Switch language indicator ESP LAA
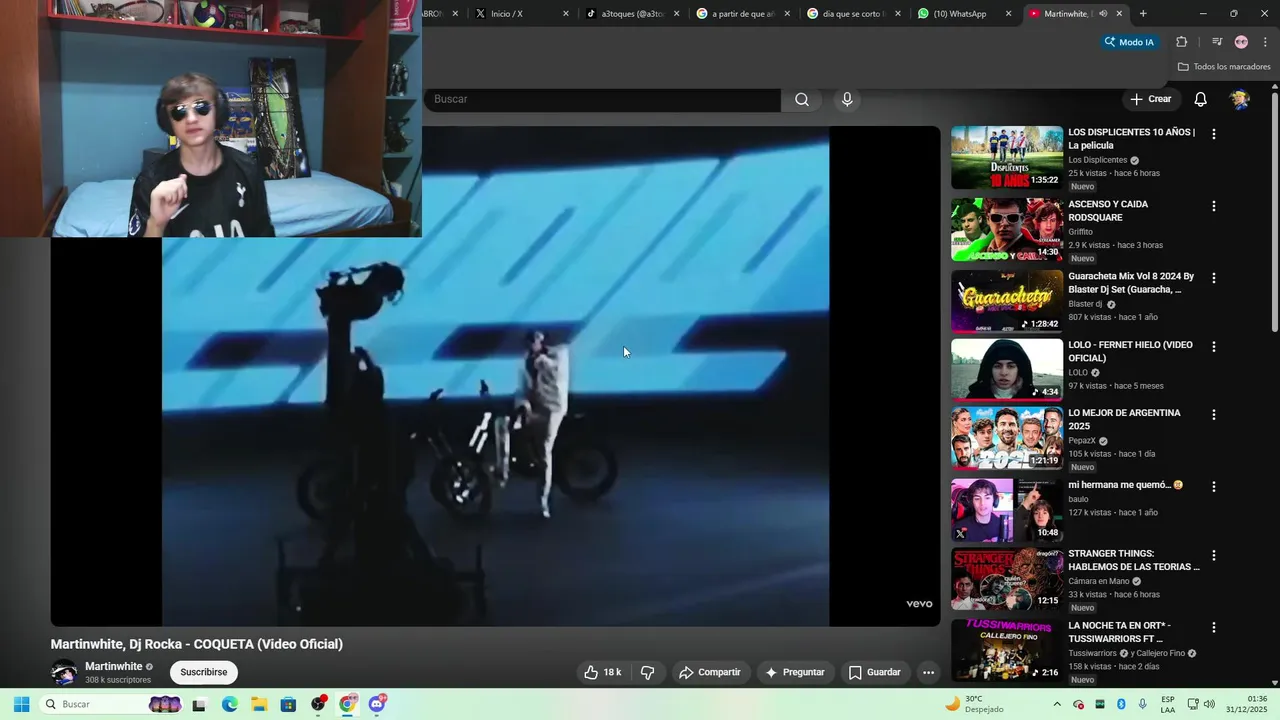This screenshot has width=1280, height=720. point(1168,704)
